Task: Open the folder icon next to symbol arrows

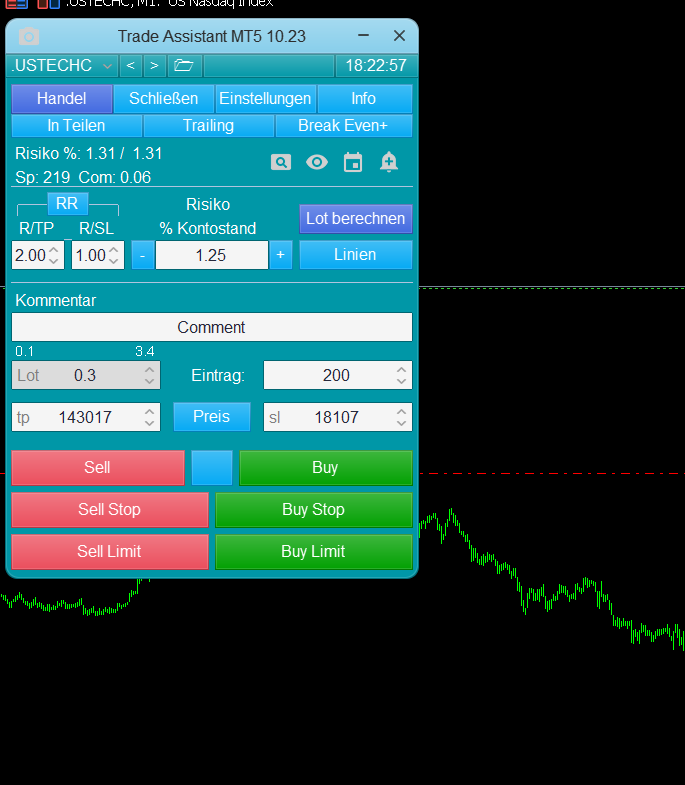Action: click(x=183, y=66)
